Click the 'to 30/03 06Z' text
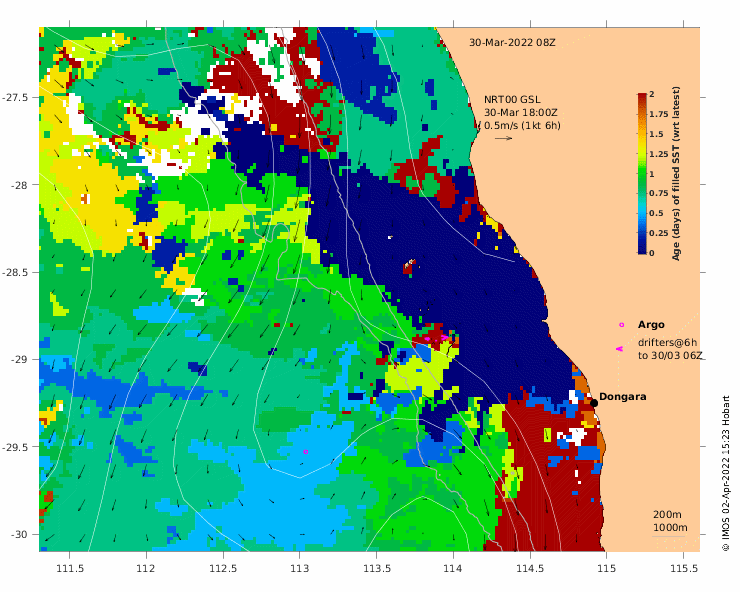Viewport: 740px width, 592px height. (x=670, y=355)
